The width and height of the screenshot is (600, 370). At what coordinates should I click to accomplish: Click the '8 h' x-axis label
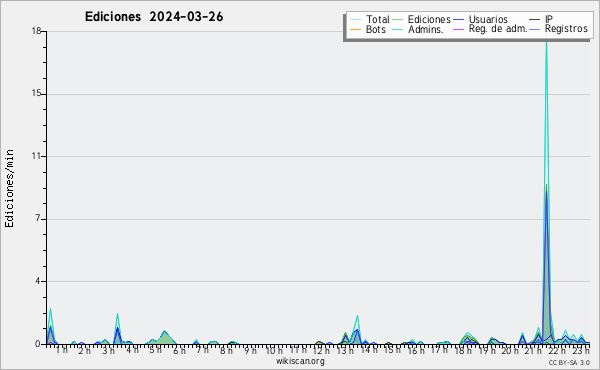click(x=226, y=350)
